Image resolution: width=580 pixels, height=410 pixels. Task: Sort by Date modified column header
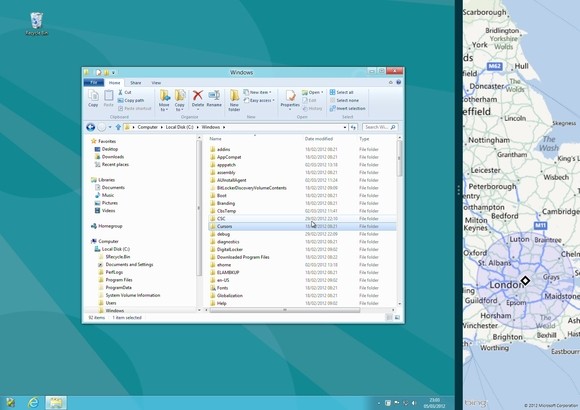(319, 139)
